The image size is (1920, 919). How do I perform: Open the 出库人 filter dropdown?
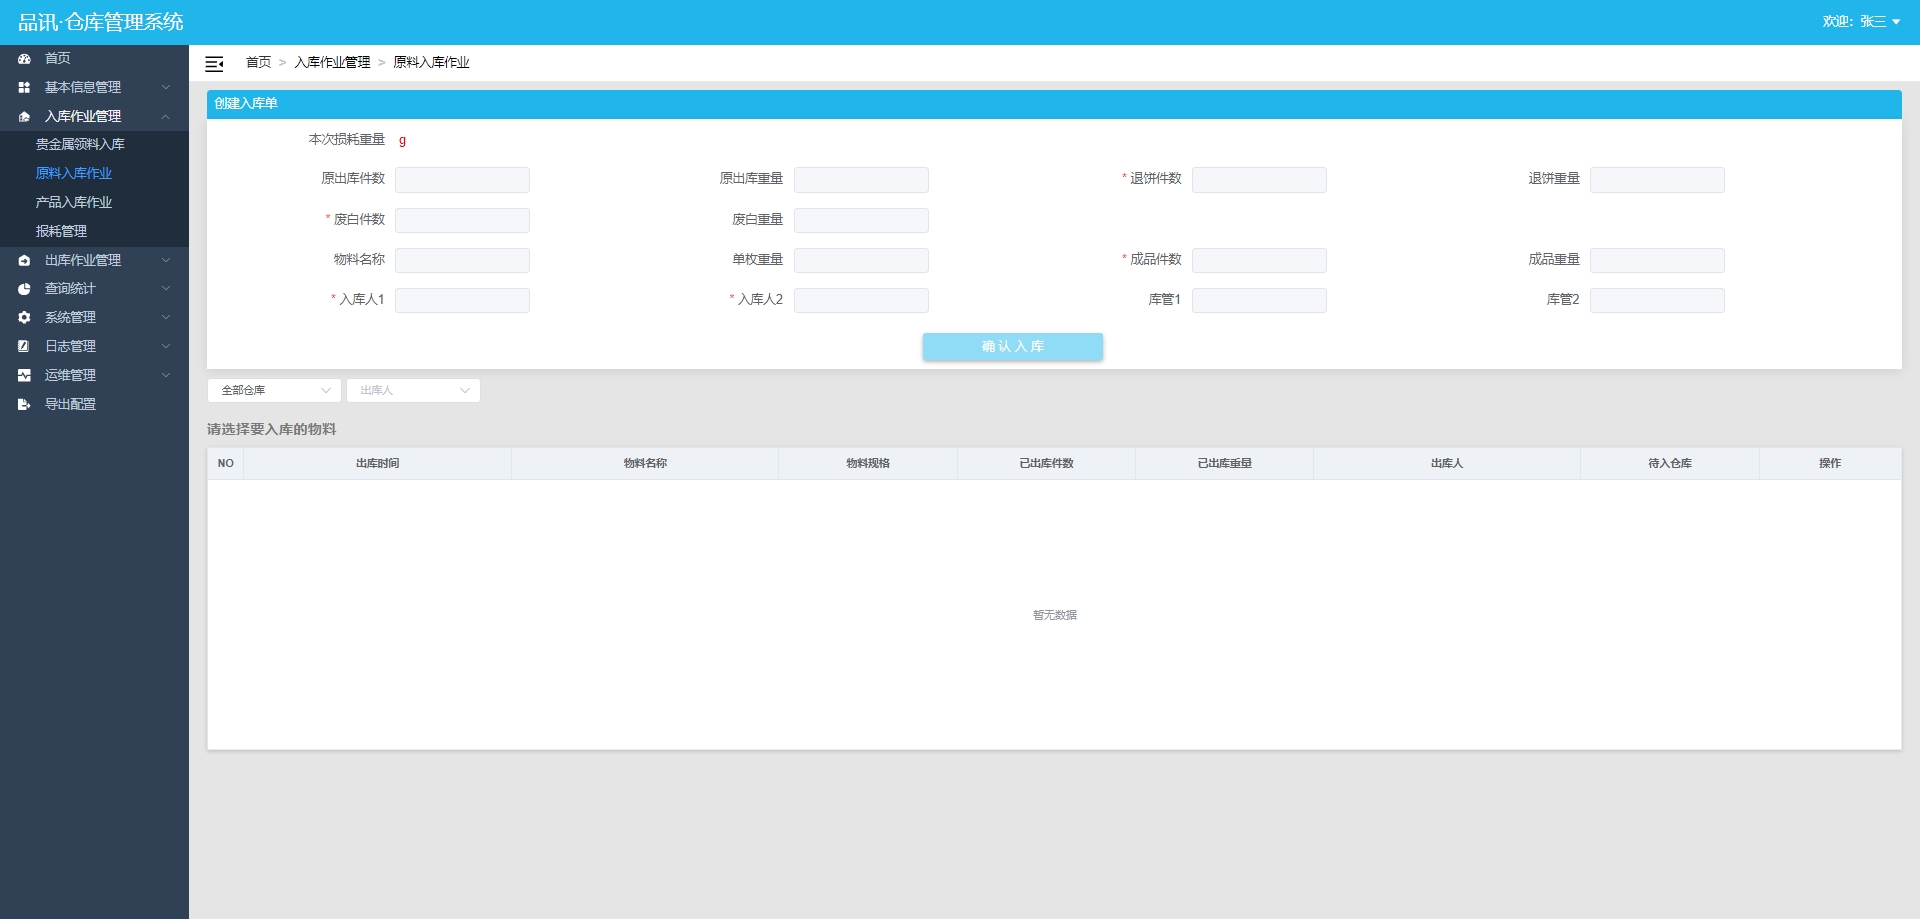click(413, 390)
